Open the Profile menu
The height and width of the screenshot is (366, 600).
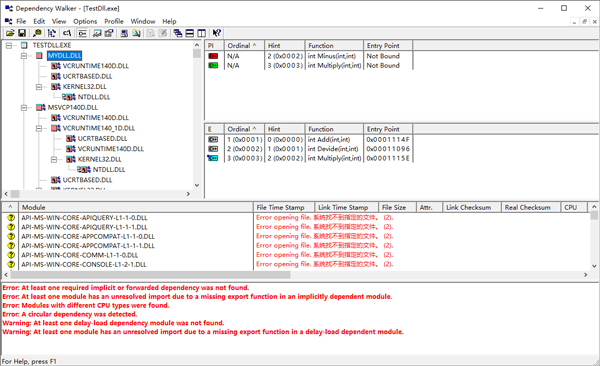tap(114, 21)
